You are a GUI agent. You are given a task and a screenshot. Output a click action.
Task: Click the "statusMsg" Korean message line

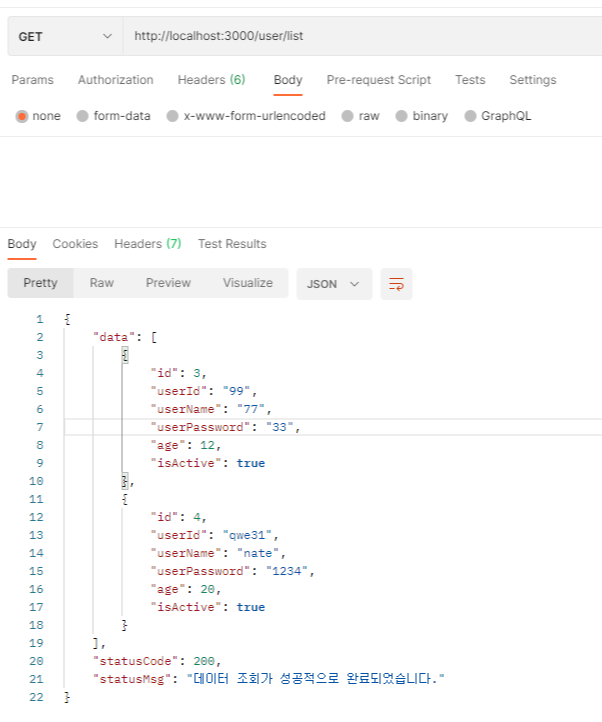click(x=269, y=679)
